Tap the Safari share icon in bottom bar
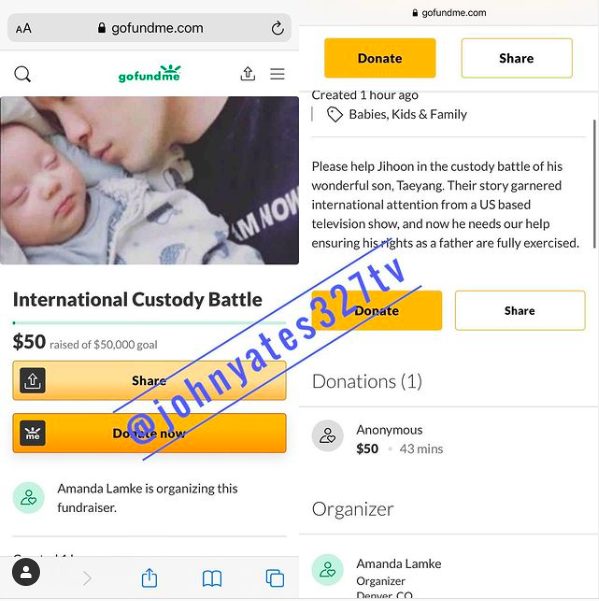Viewport: 599px width, 601px height. pos(149,578)
